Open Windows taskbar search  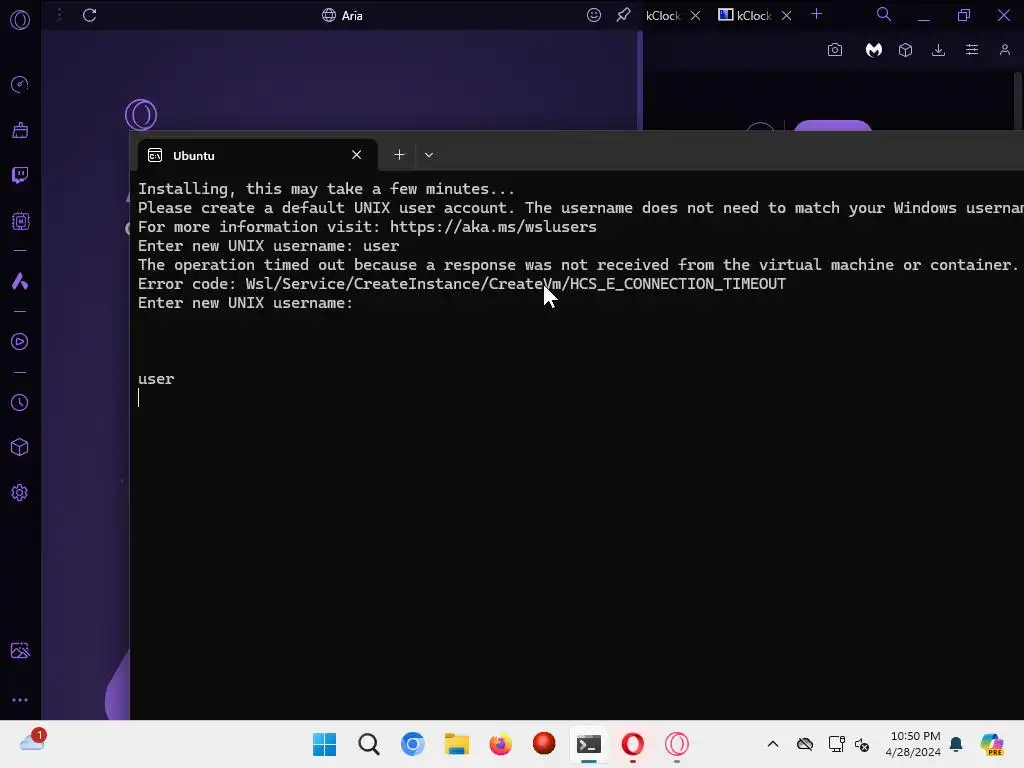368,744
